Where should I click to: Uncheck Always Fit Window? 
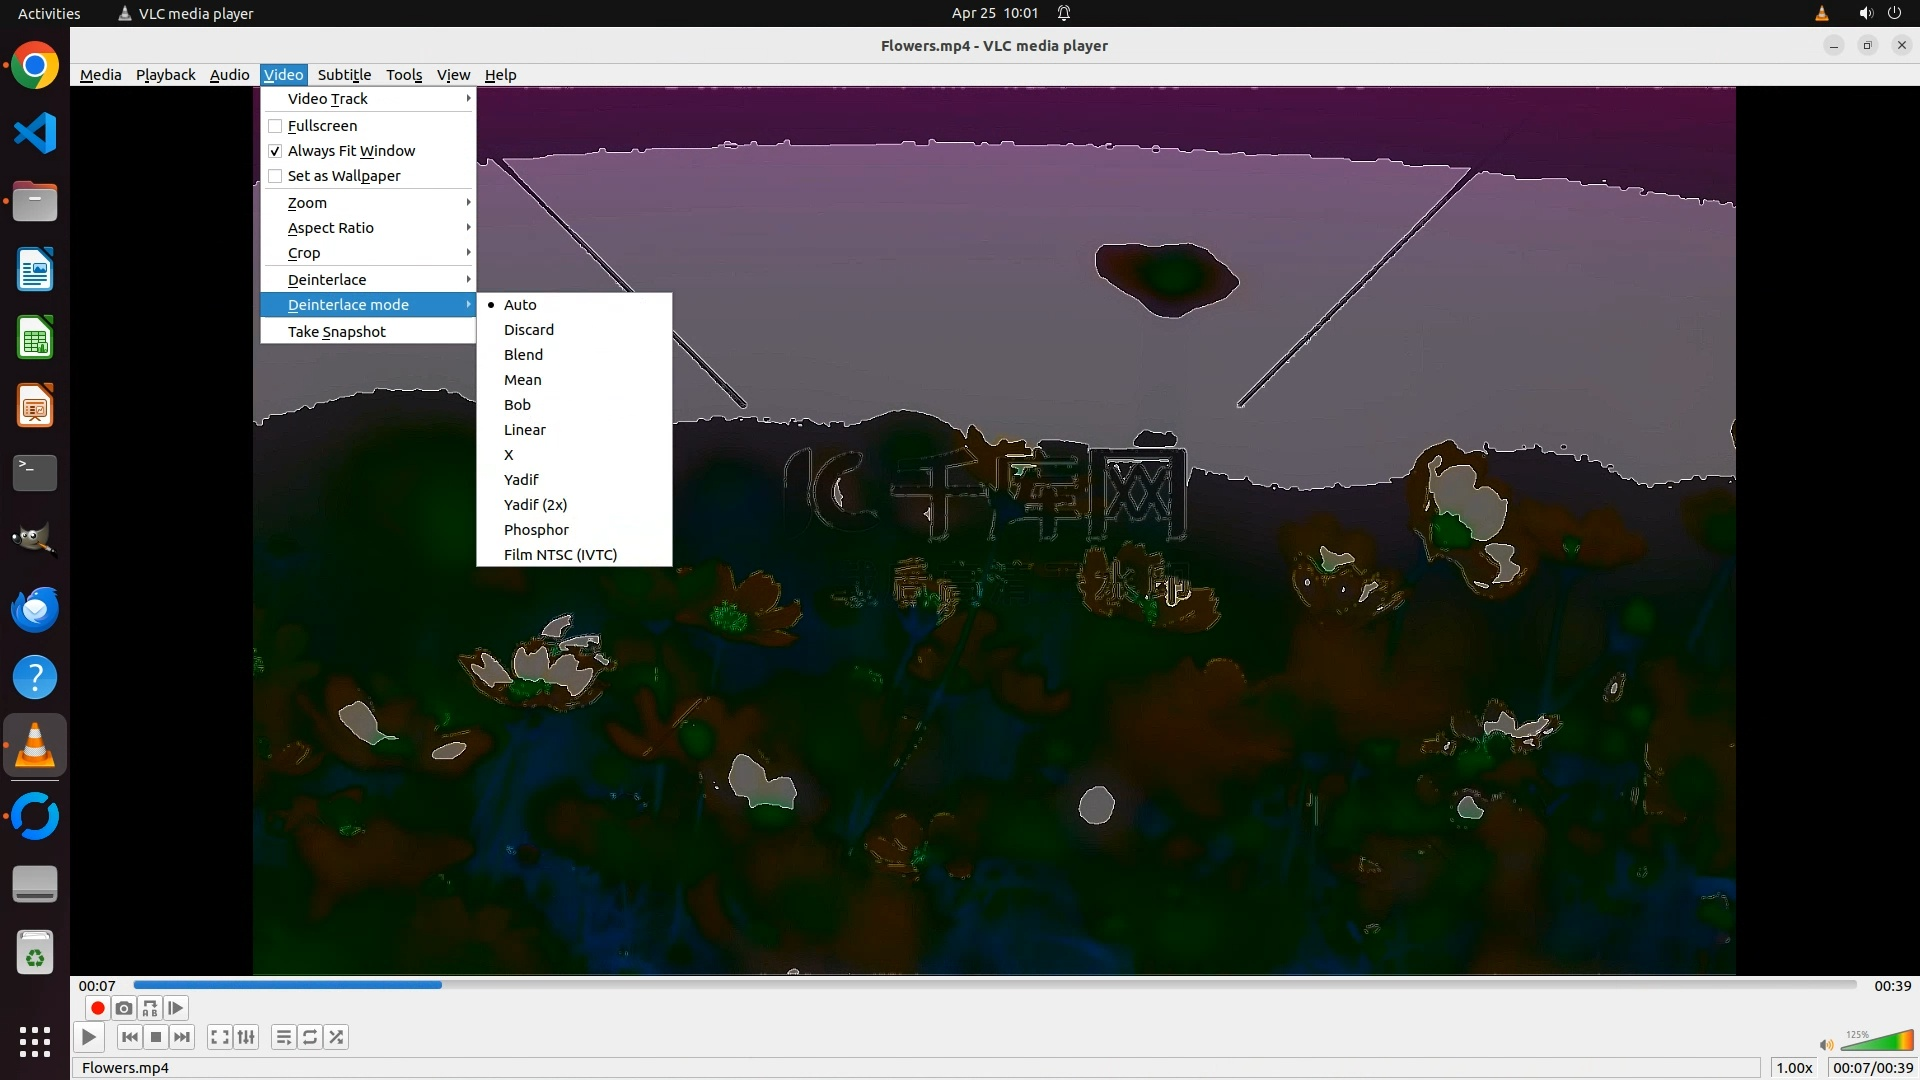click(275, 151)
